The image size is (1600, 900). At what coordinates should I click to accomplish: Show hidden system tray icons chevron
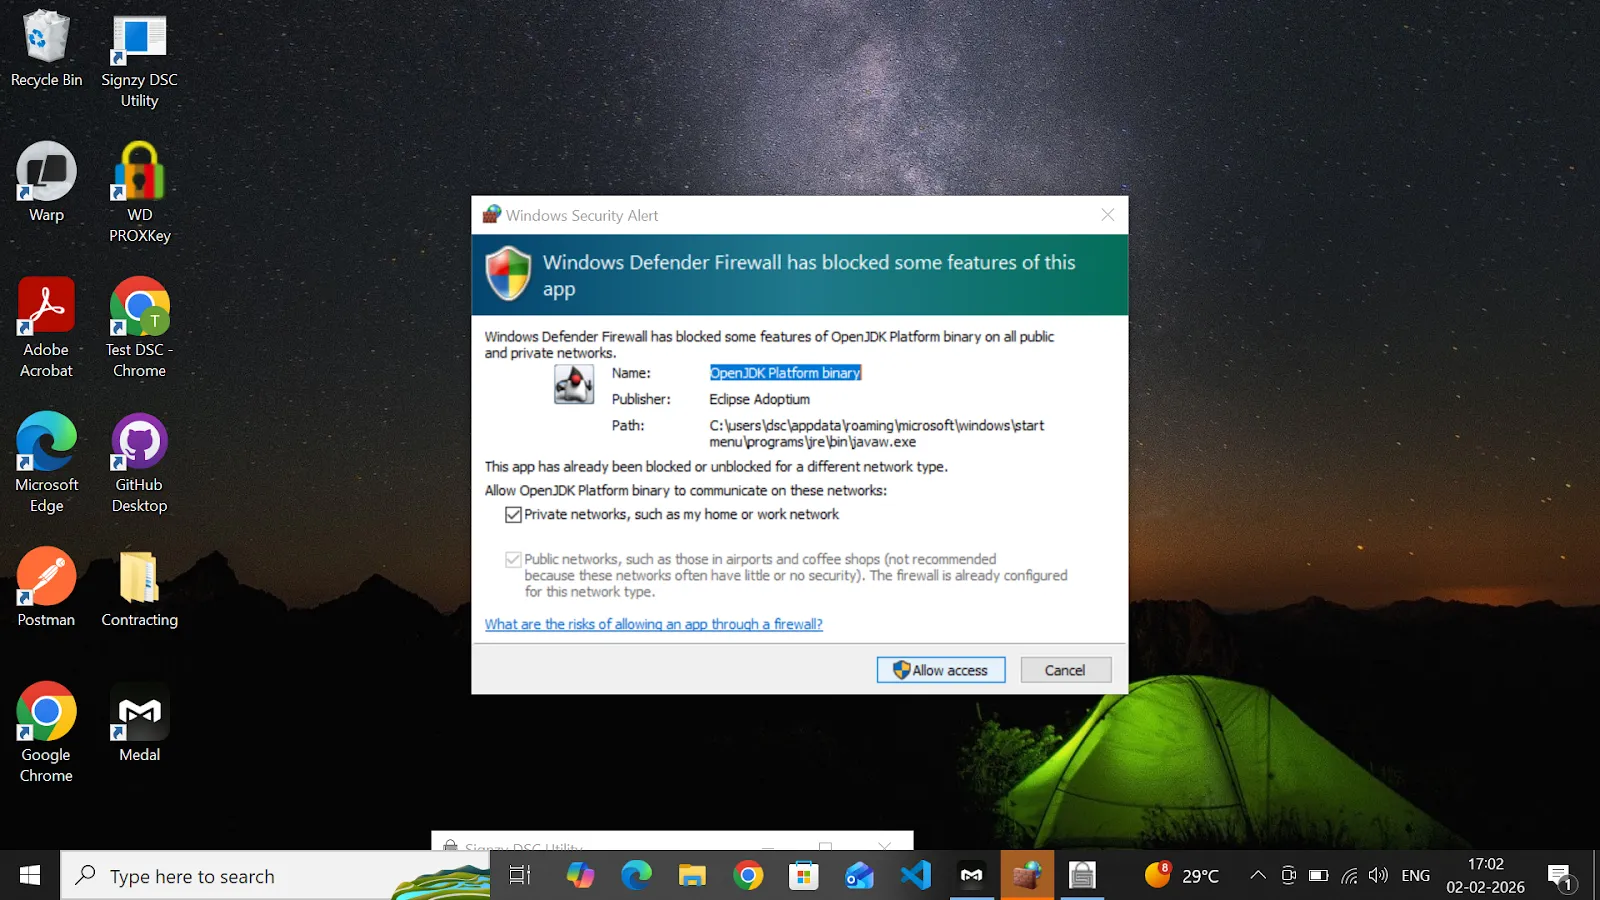coord(1258,876)
